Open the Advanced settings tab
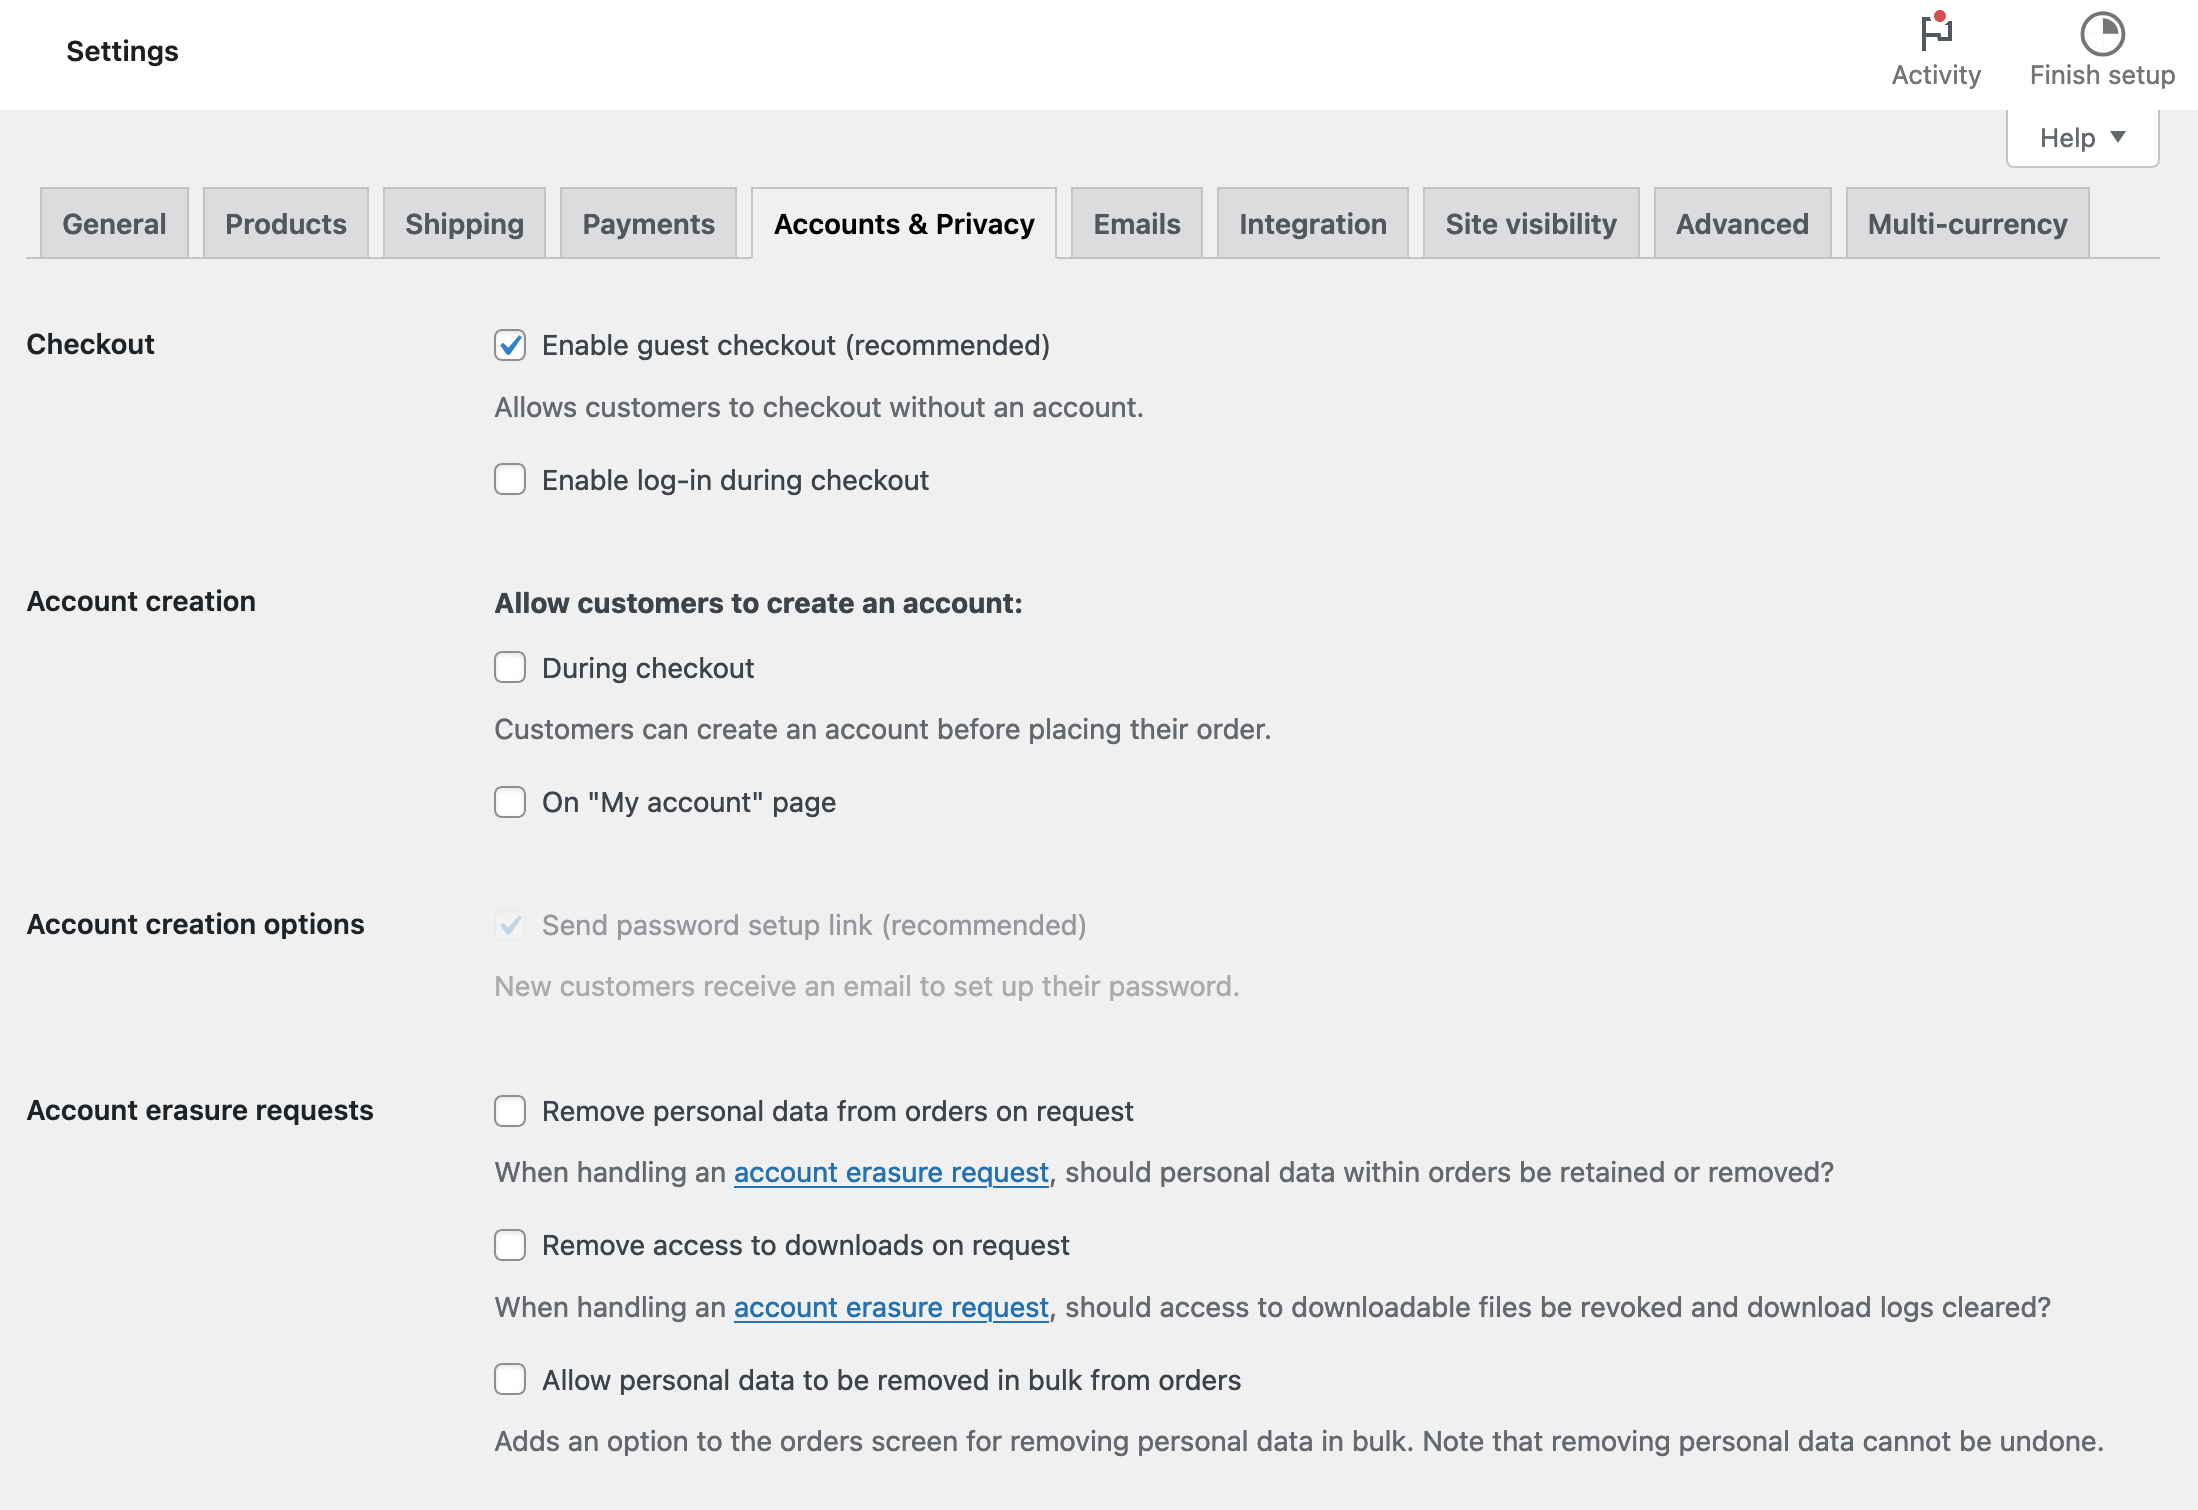 [1742, 223]
